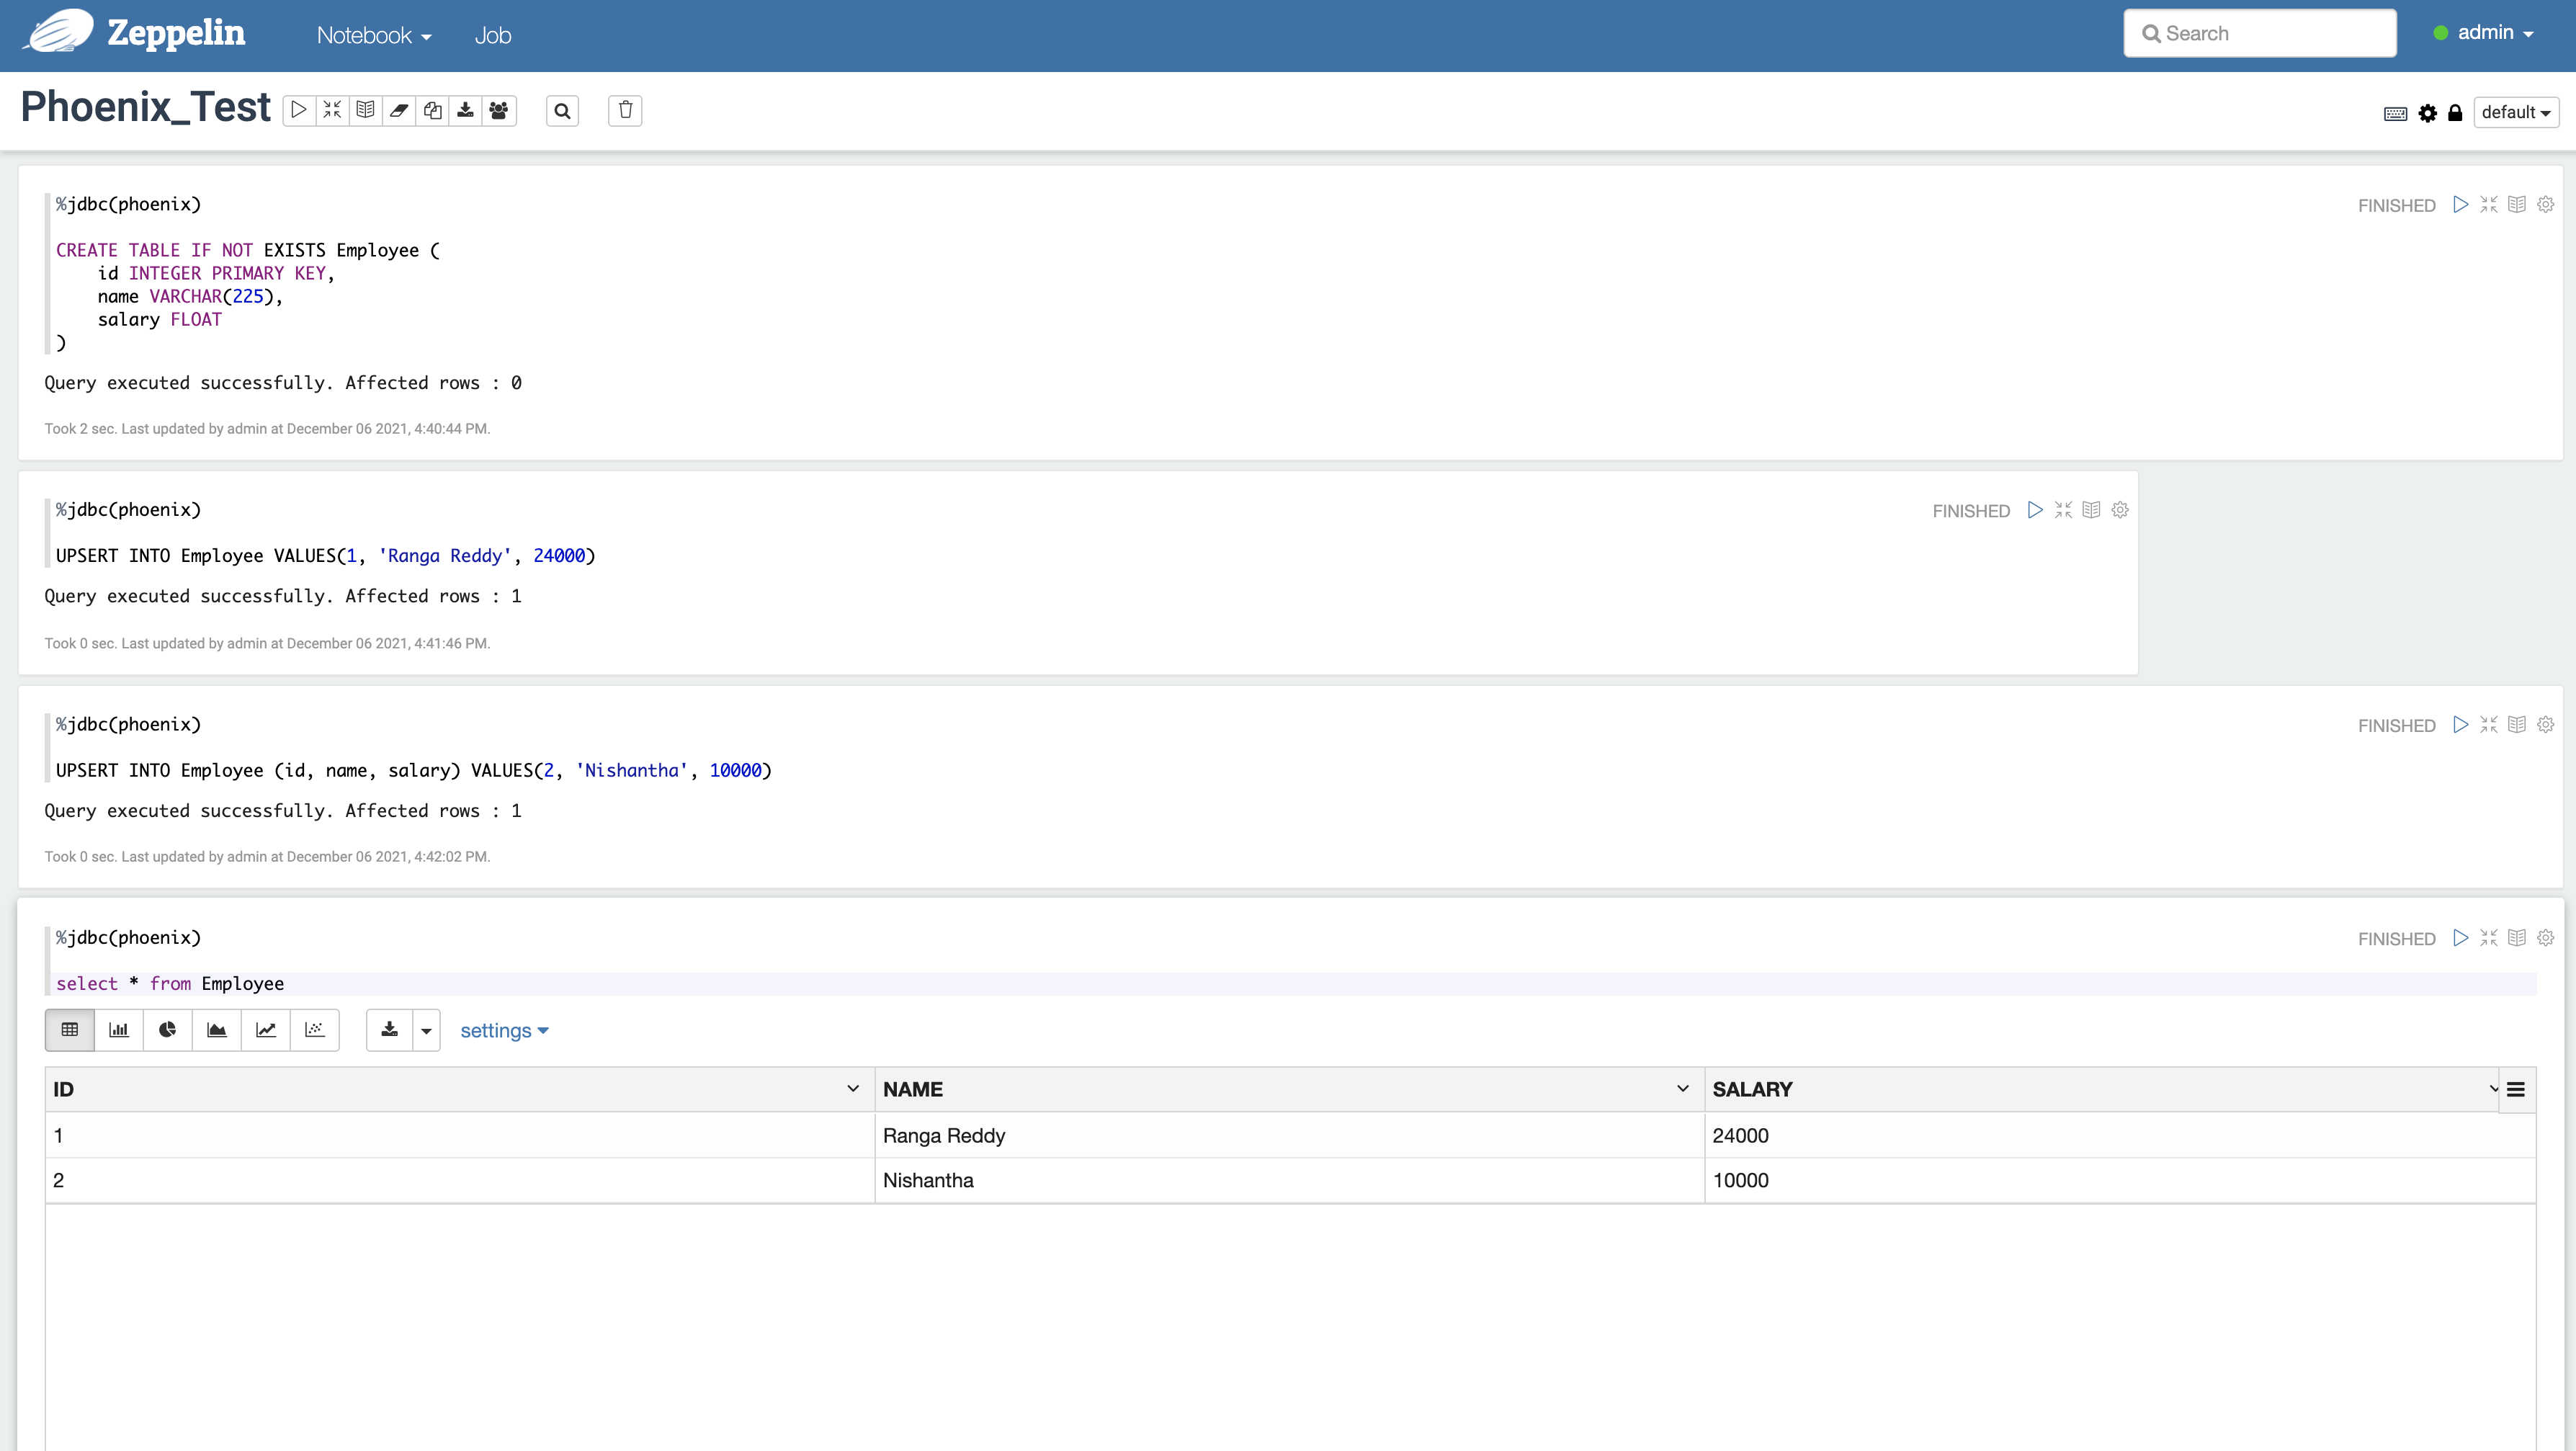Viewport: 2576px width, 1451px height.
Task: Click the area chart icon in select query
Action: pyautogui.click(x=218, y=1030)
